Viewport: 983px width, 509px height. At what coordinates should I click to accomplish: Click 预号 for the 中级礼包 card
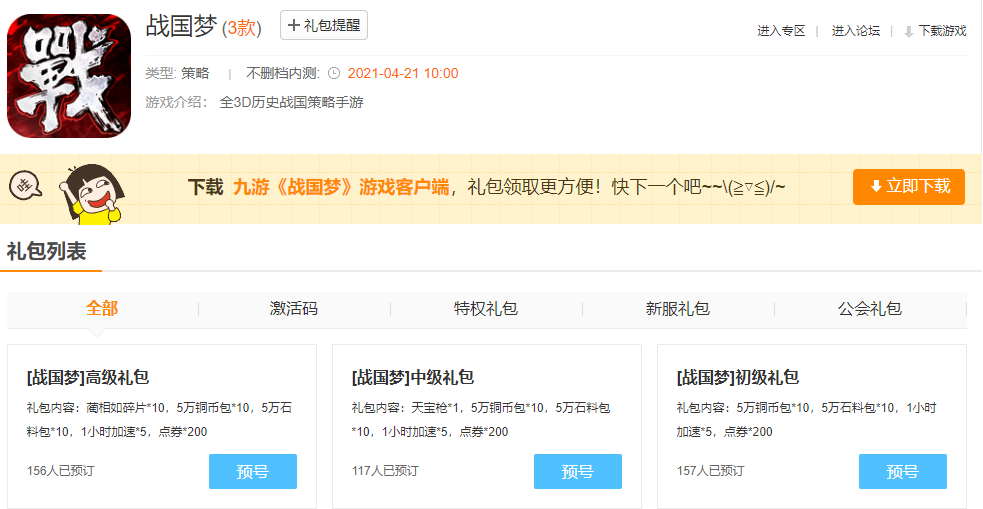(578, 471)
